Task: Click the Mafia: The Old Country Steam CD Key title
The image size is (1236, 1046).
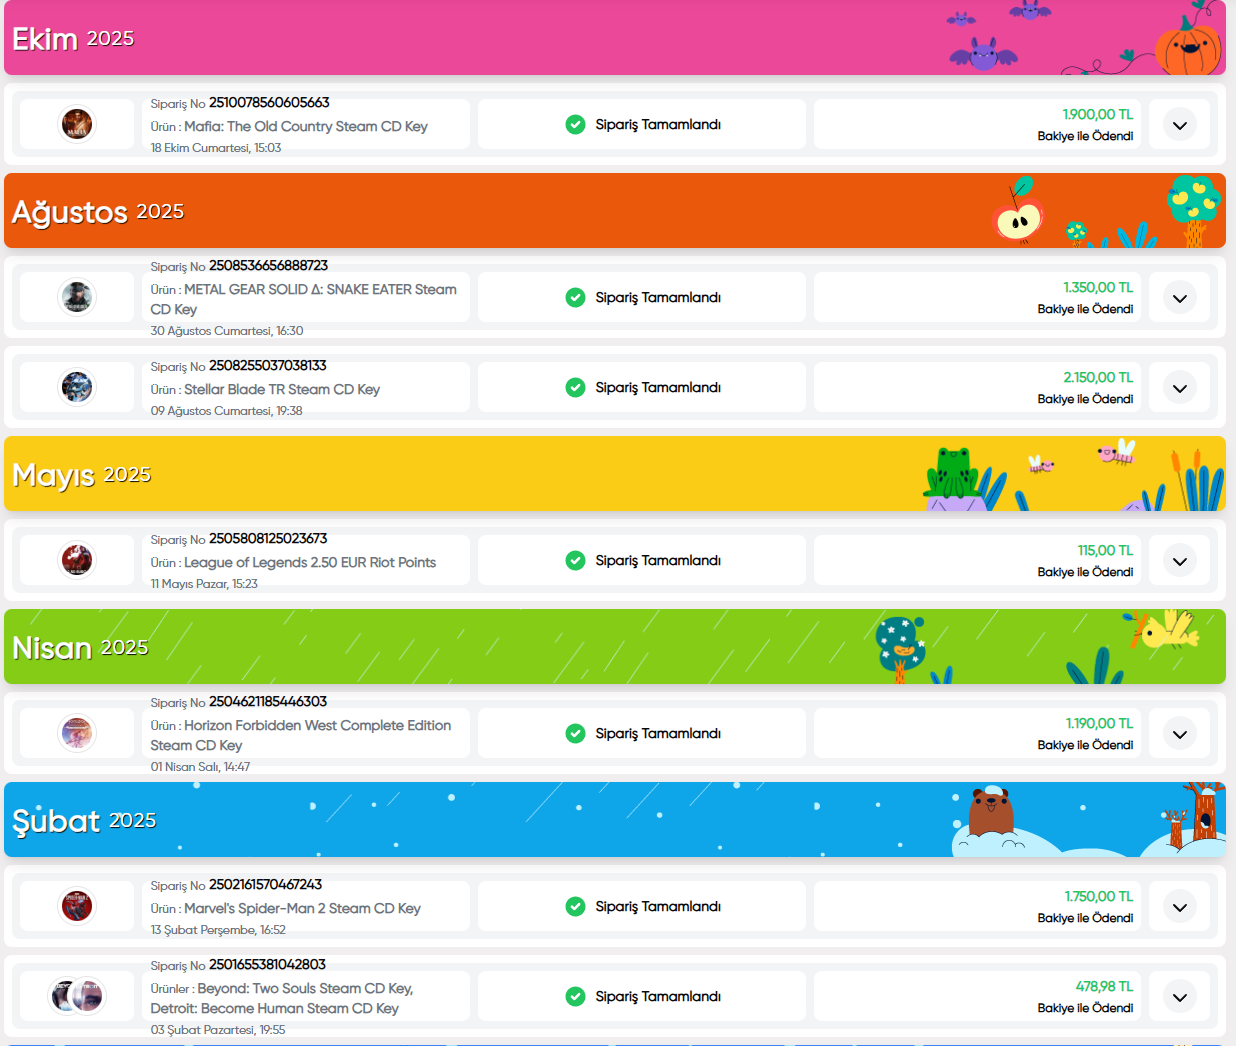Action: click(306, 127)
